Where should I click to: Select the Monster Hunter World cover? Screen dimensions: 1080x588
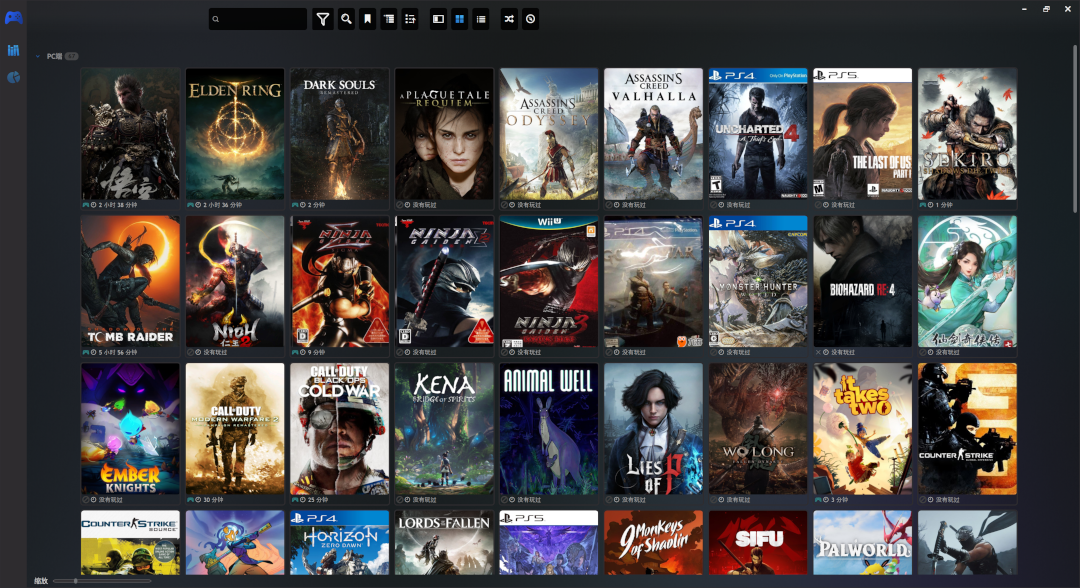click(x=758, y=281)
